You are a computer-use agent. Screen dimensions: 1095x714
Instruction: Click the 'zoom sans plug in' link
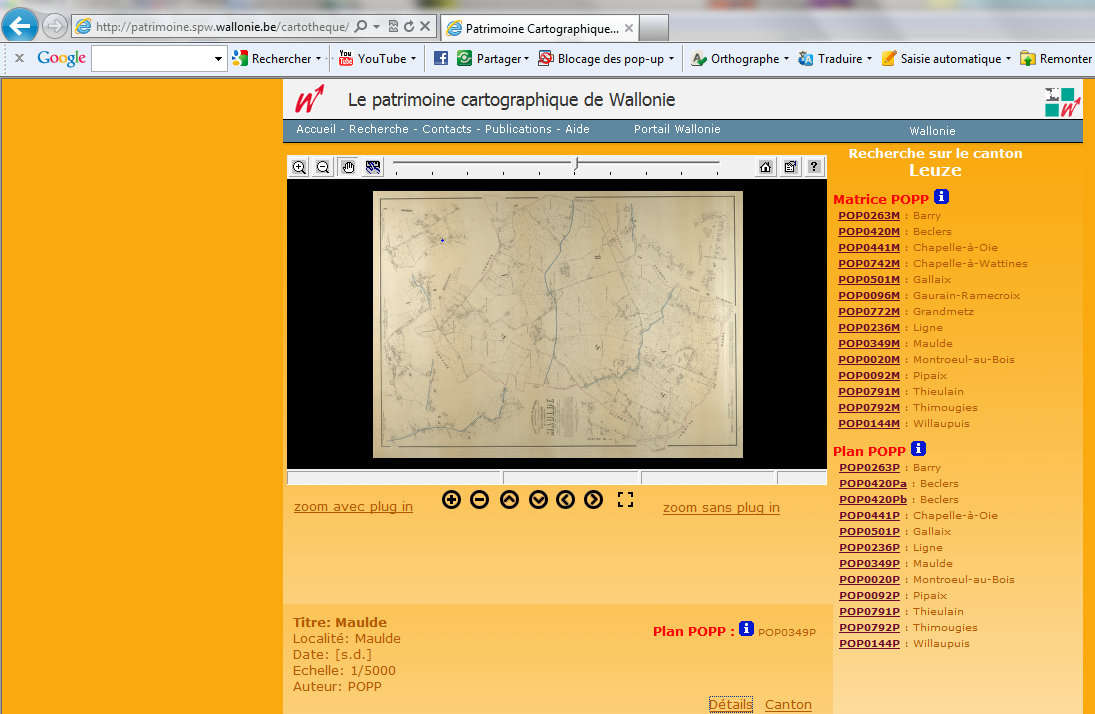coord(721,508)
